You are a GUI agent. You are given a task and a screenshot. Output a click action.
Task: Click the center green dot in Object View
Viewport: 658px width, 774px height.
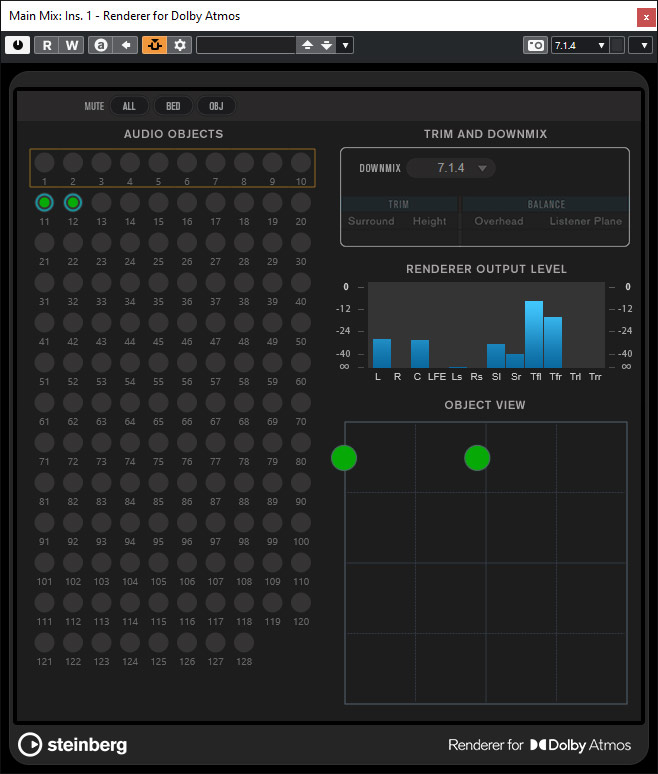[477, 458]
